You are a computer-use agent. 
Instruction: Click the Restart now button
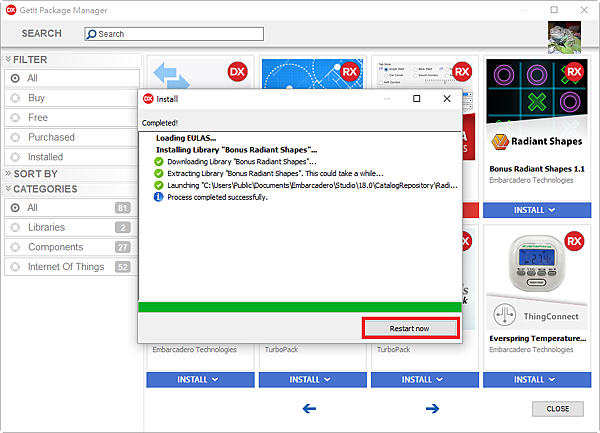click(x=411, y=328)
